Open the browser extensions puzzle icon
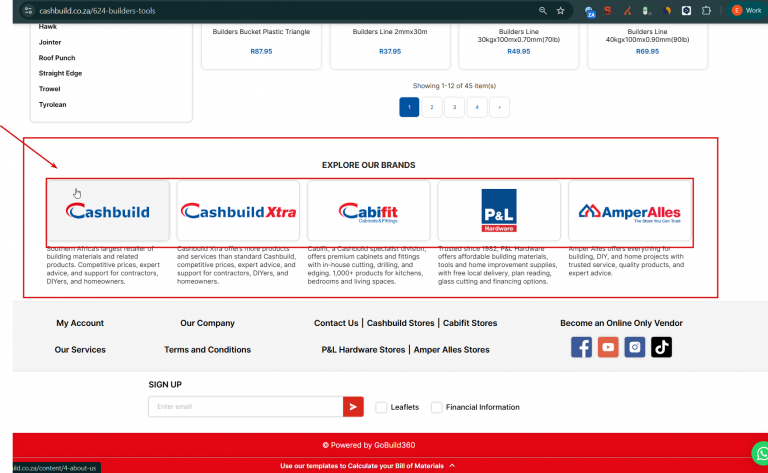This screenshot has height=473, width=768. click(706, 11)
